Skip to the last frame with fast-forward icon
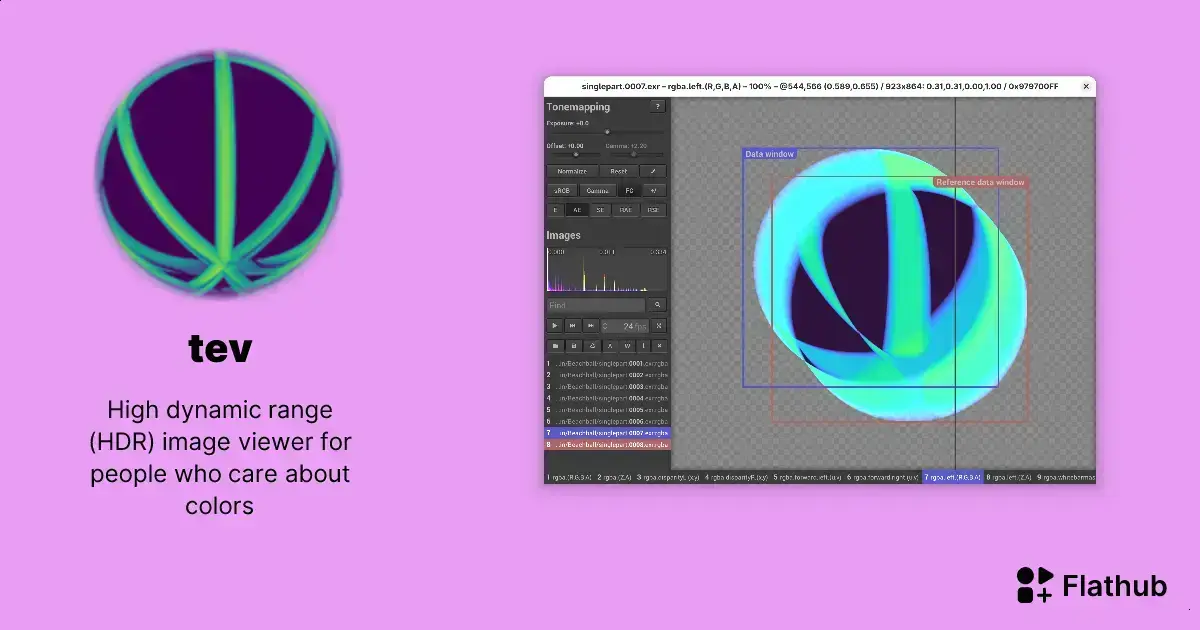Viewport: 1200px width, 630px height. click(591, 325)
